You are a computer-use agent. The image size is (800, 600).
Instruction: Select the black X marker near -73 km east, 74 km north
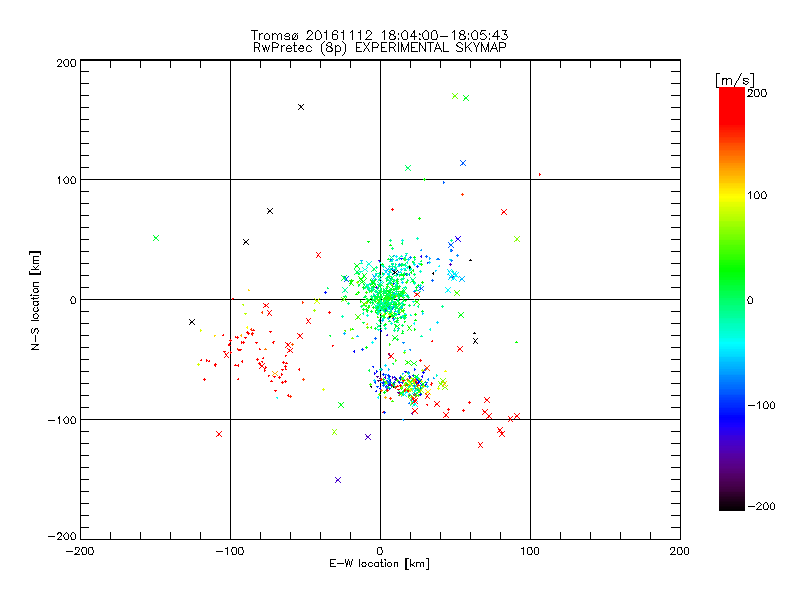pyautogui.click(x=270, y=211)
